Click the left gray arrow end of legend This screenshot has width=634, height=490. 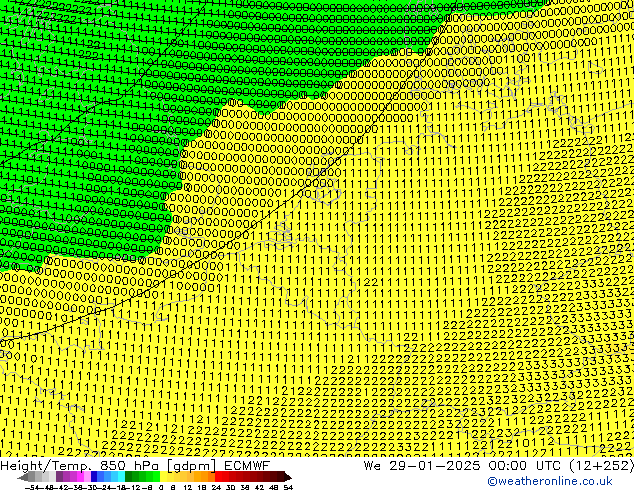point(23,477)
